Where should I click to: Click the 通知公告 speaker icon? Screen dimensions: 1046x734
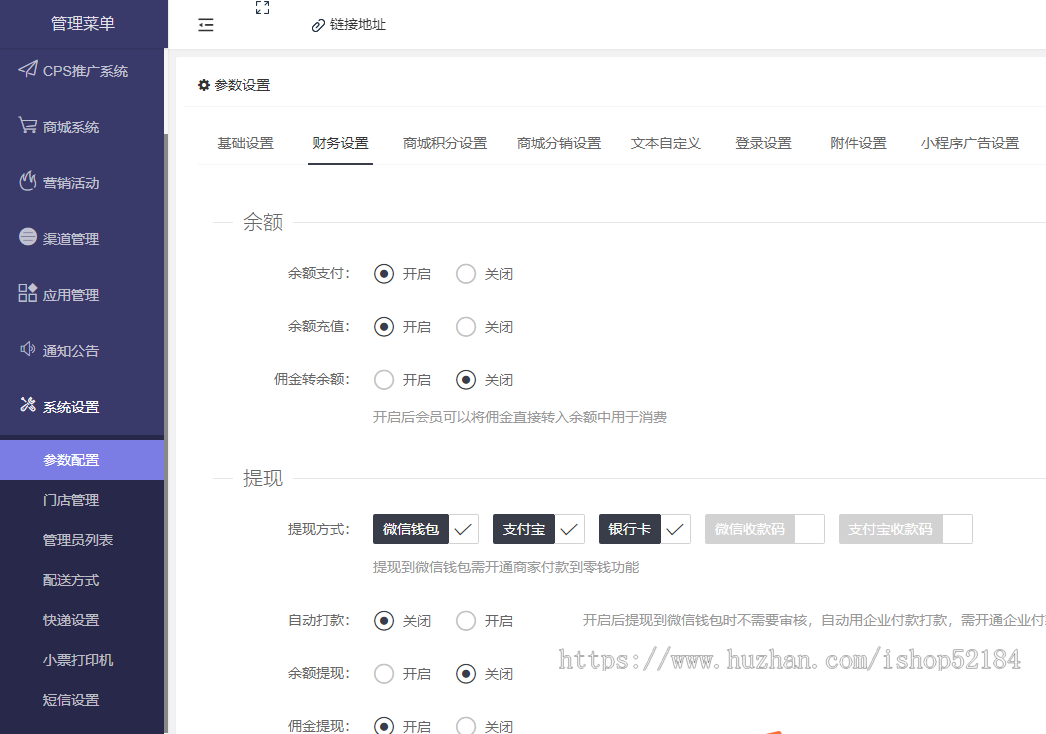pyautogui.click(x=27, y=349)
